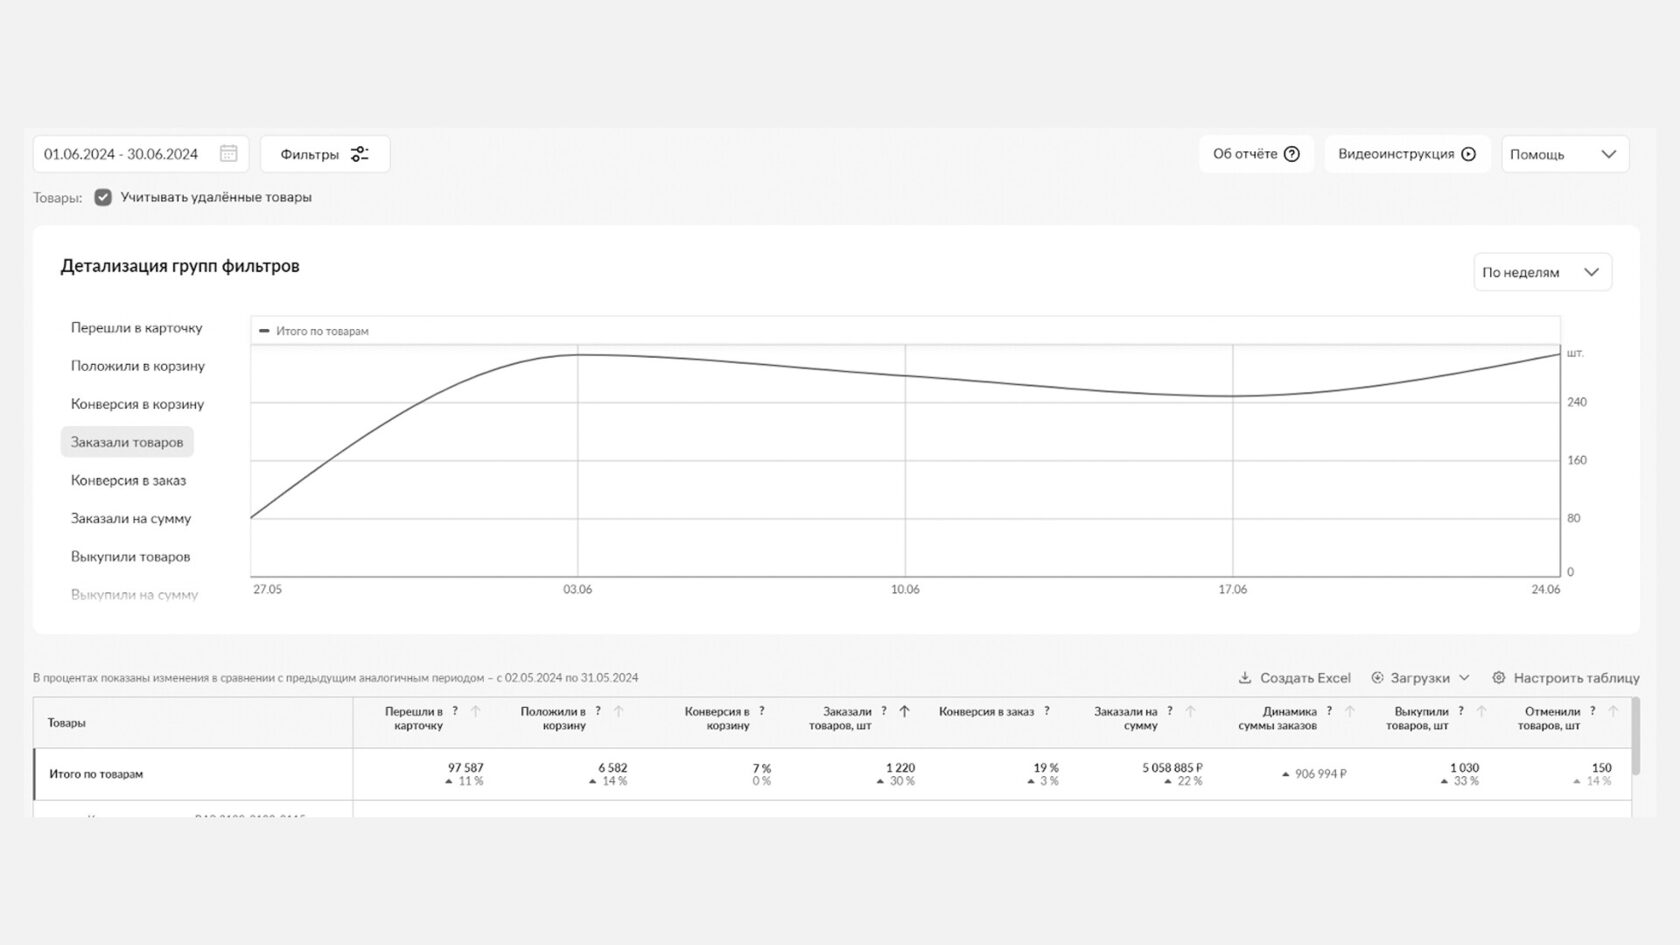Sort by Перешли в карточку arrow
Image resolution: width=1680 pixels, height=945 pixels.
tap(476, 711)
